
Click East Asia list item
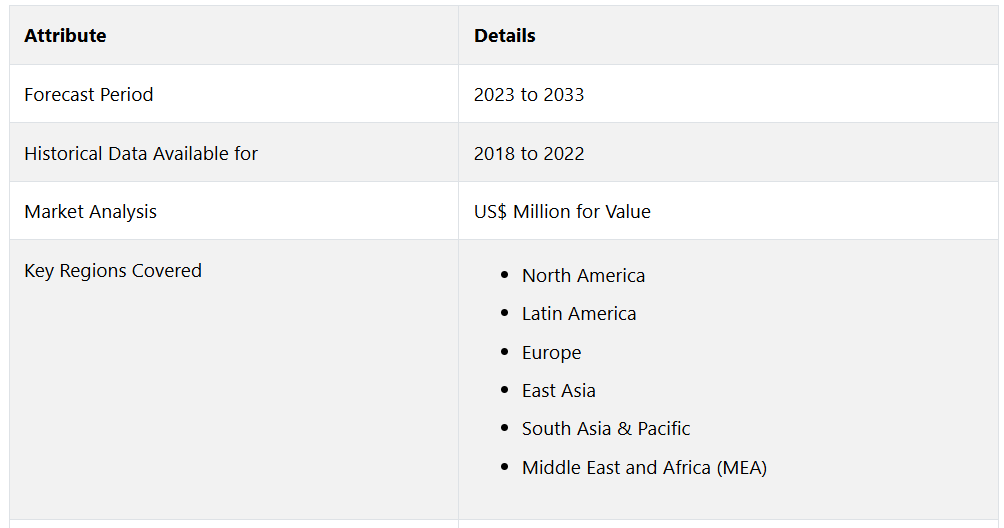558,390
